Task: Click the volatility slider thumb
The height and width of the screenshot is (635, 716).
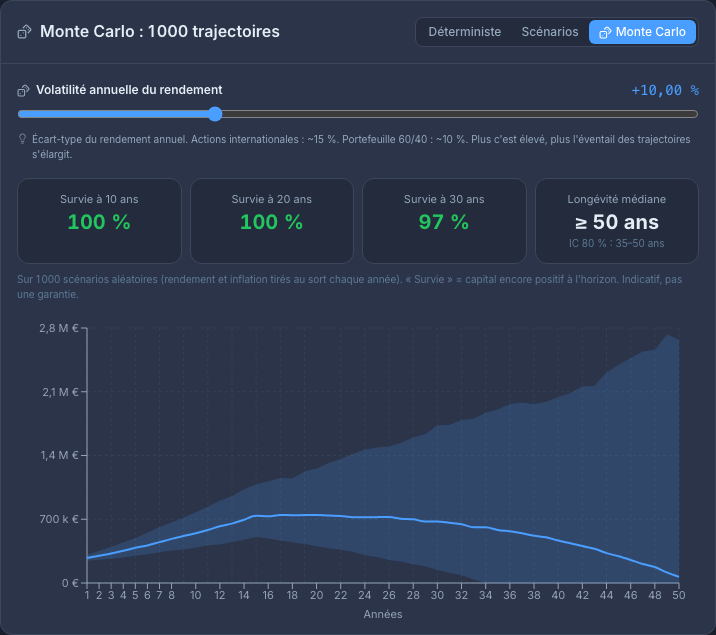Action: pos(215,114)
